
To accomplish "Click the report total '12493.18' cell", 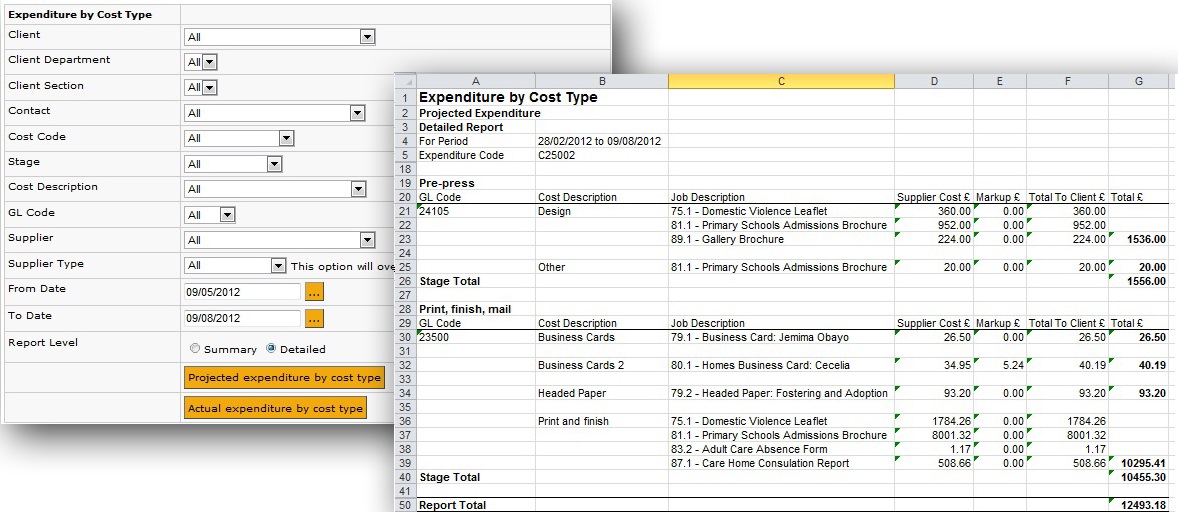I will tap(1139, 505).
